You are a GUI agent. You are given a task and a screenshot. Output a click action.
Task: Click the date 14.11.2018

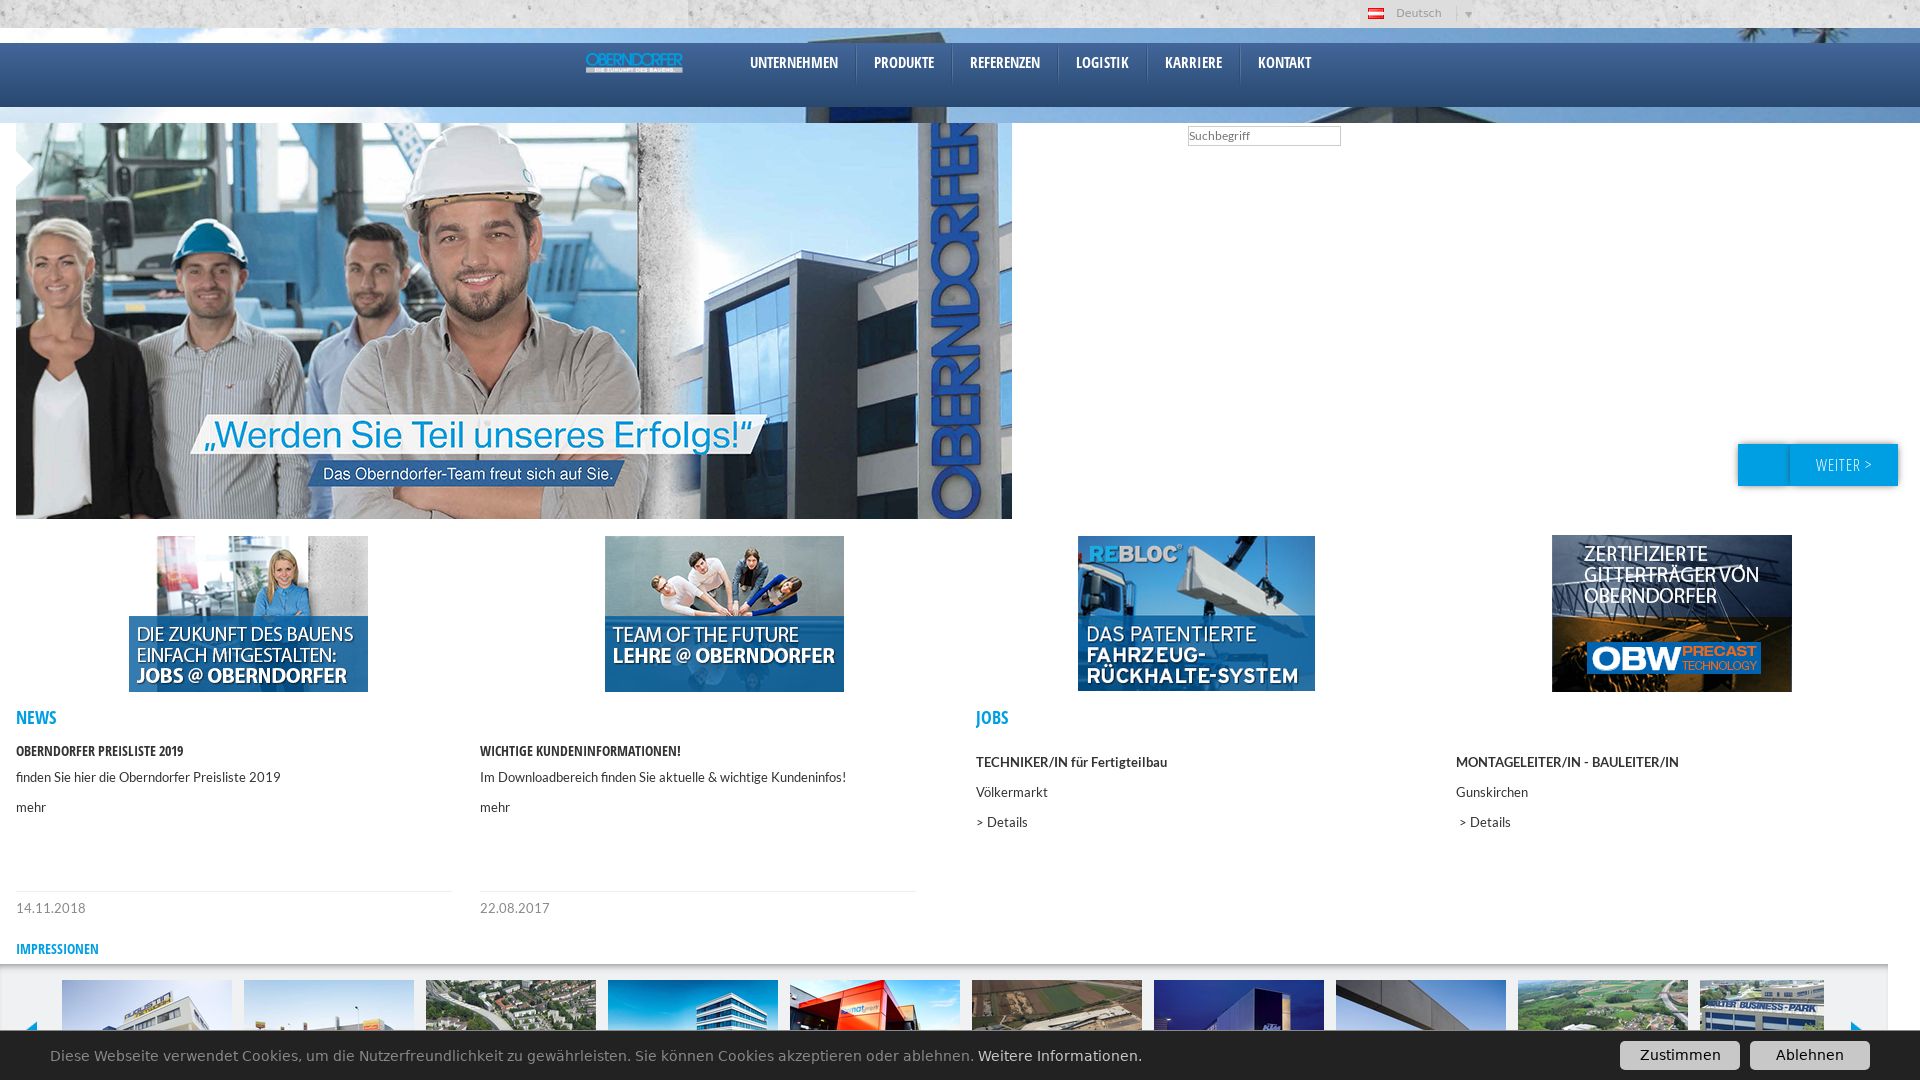(51, 908)
